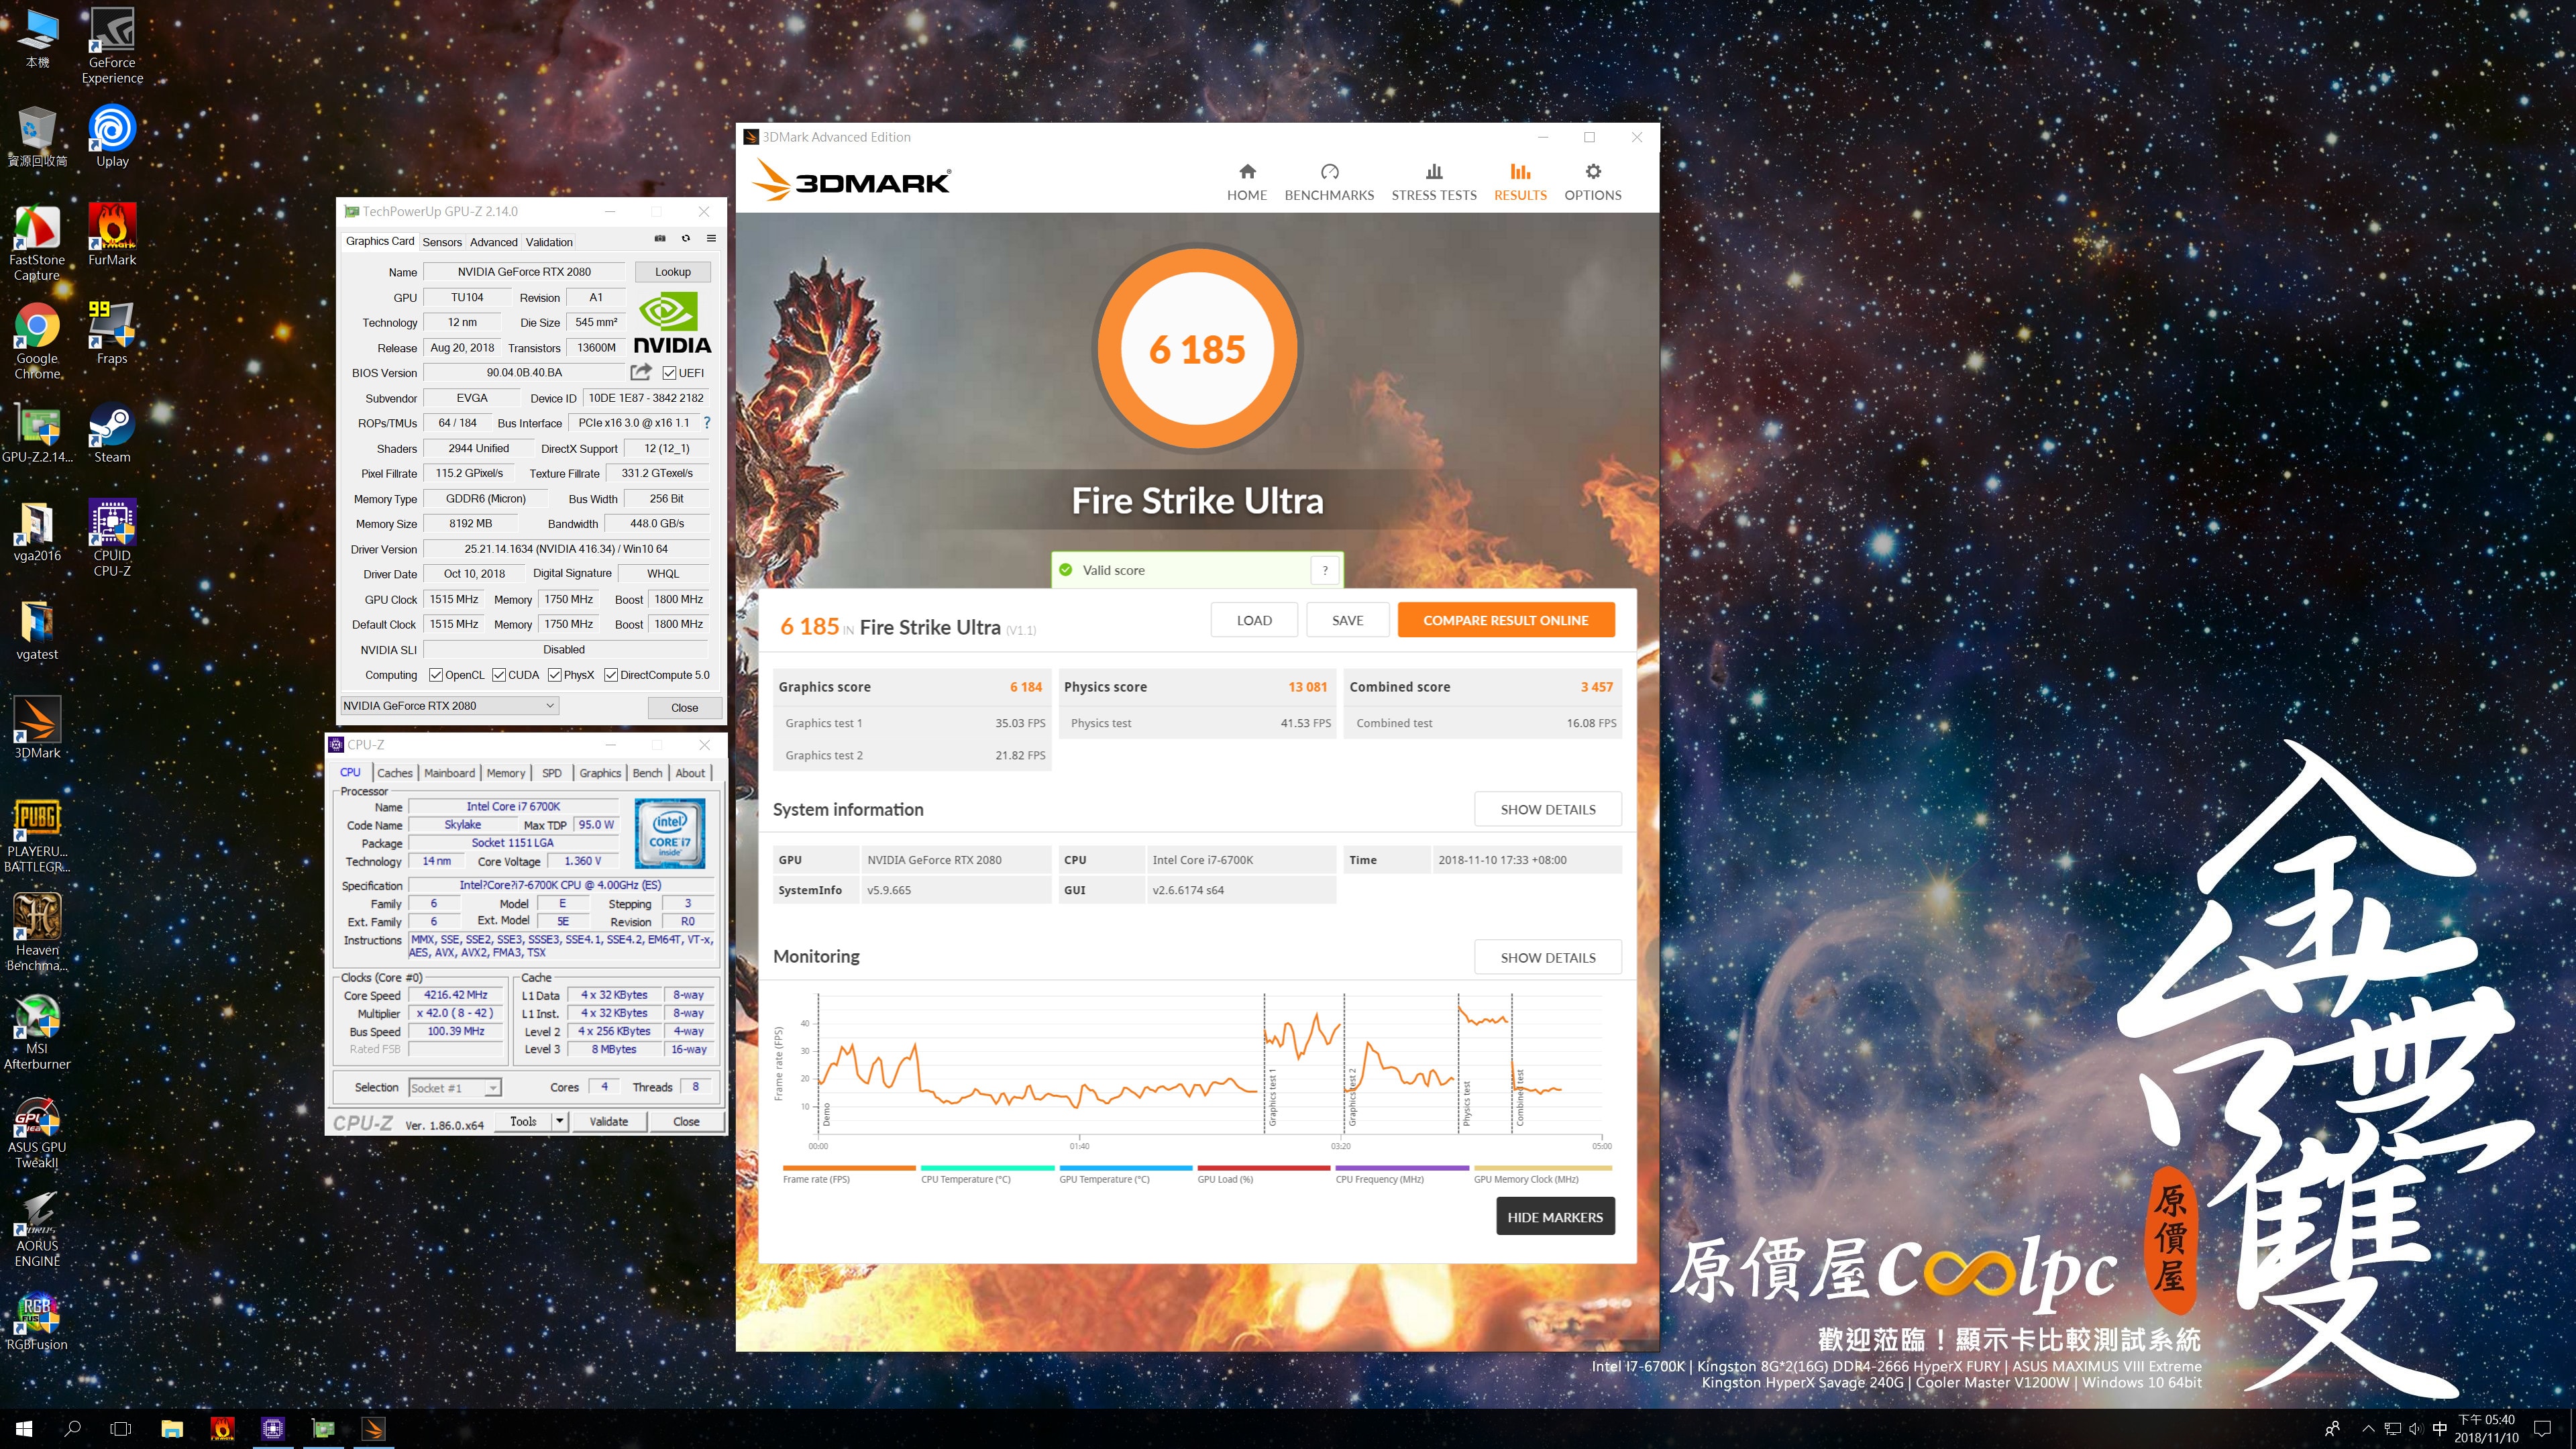The image size is (2576, 1449).
Task: Open Google Chrome desktop shortcut
Action: point(37,340)
